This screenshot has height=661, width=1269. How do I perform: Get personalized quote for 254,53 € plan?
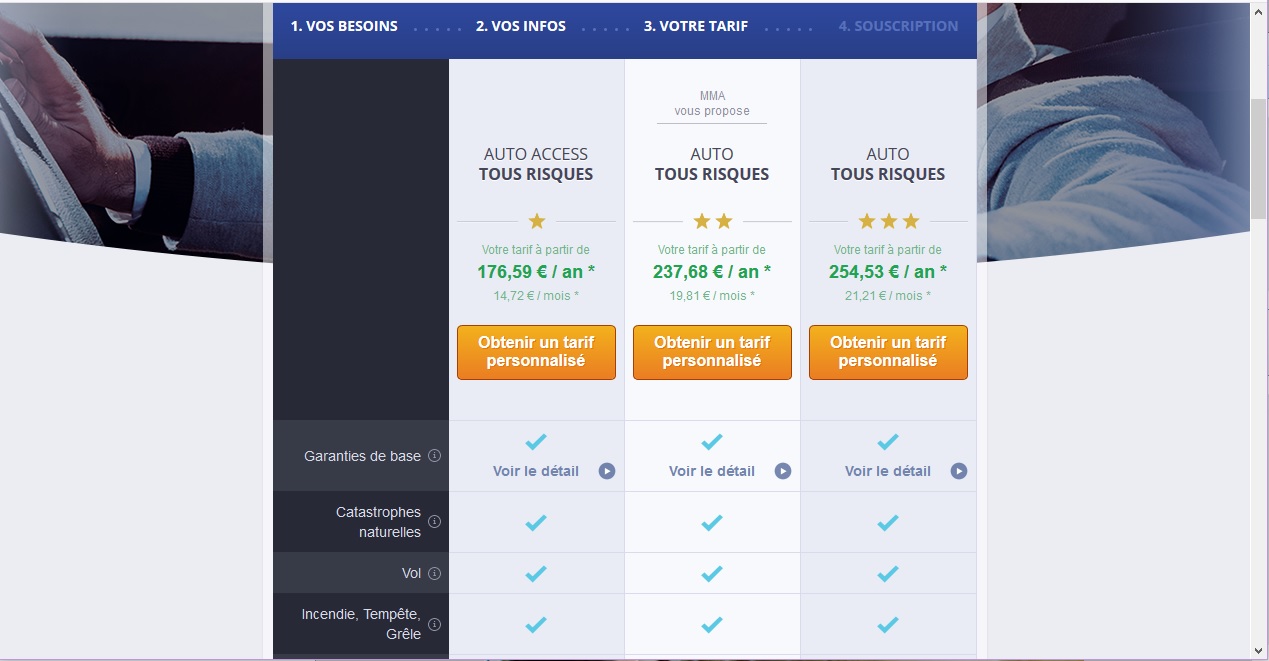[x=888, y=352]
